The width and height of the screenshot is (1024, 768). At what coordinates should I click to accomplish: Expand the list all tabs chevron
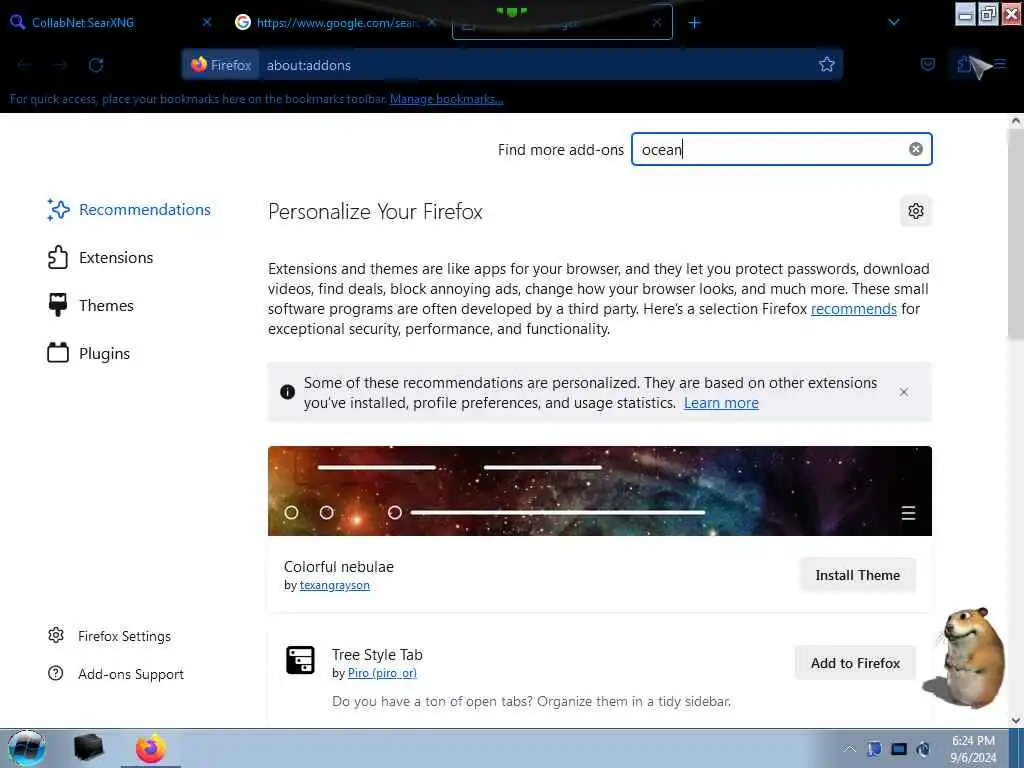click(894, 22)
